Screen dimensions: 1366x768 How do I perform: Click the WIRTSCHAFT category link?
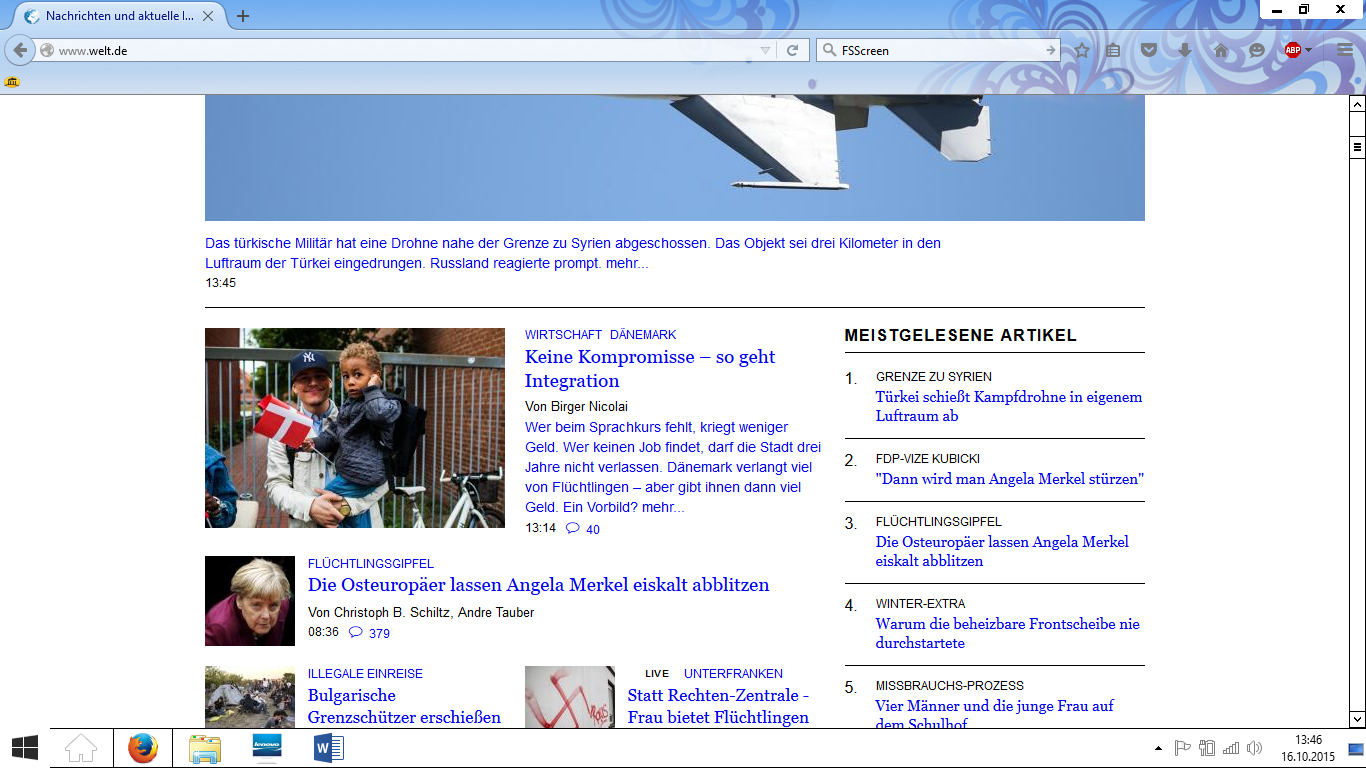[x=563, y=335]
